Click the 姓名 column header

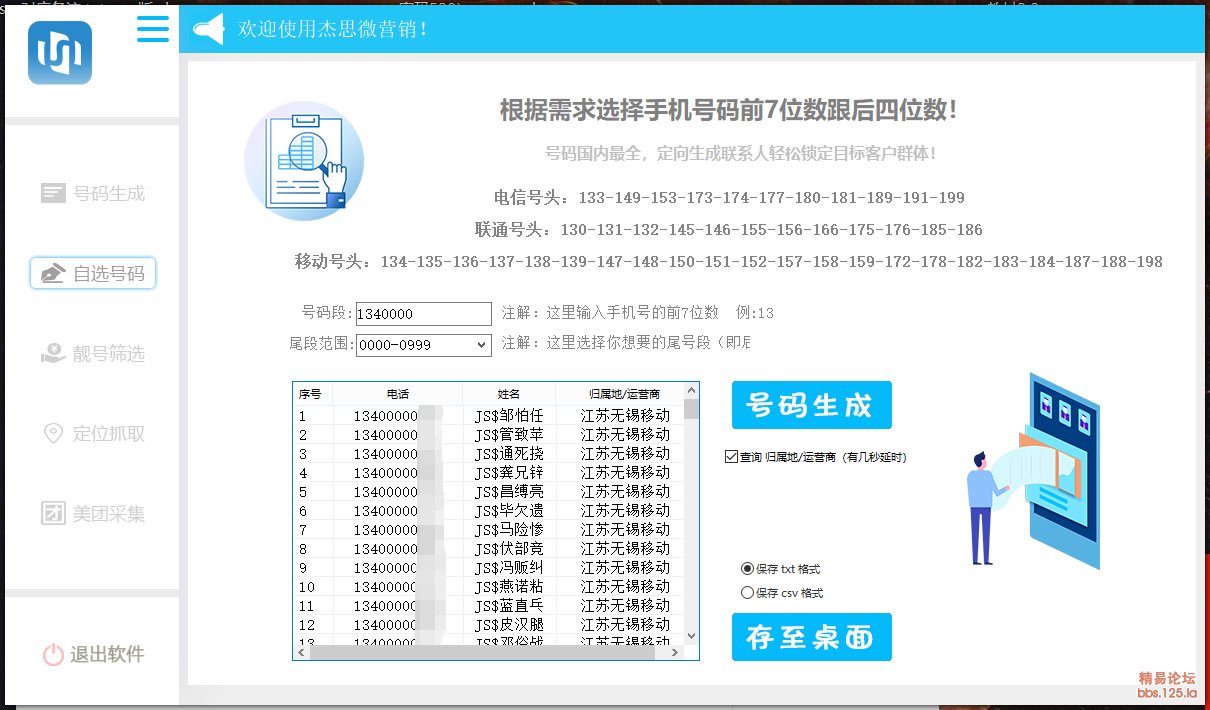(509, 394)
